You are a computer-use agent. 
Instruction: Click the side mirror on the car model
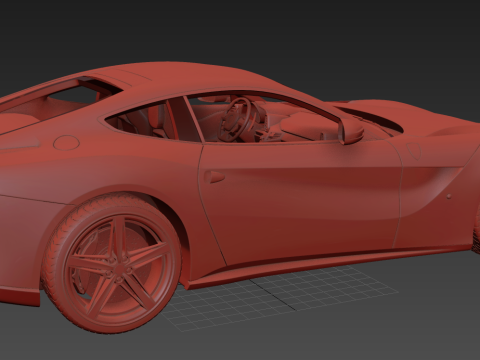(x=351, y=132)
